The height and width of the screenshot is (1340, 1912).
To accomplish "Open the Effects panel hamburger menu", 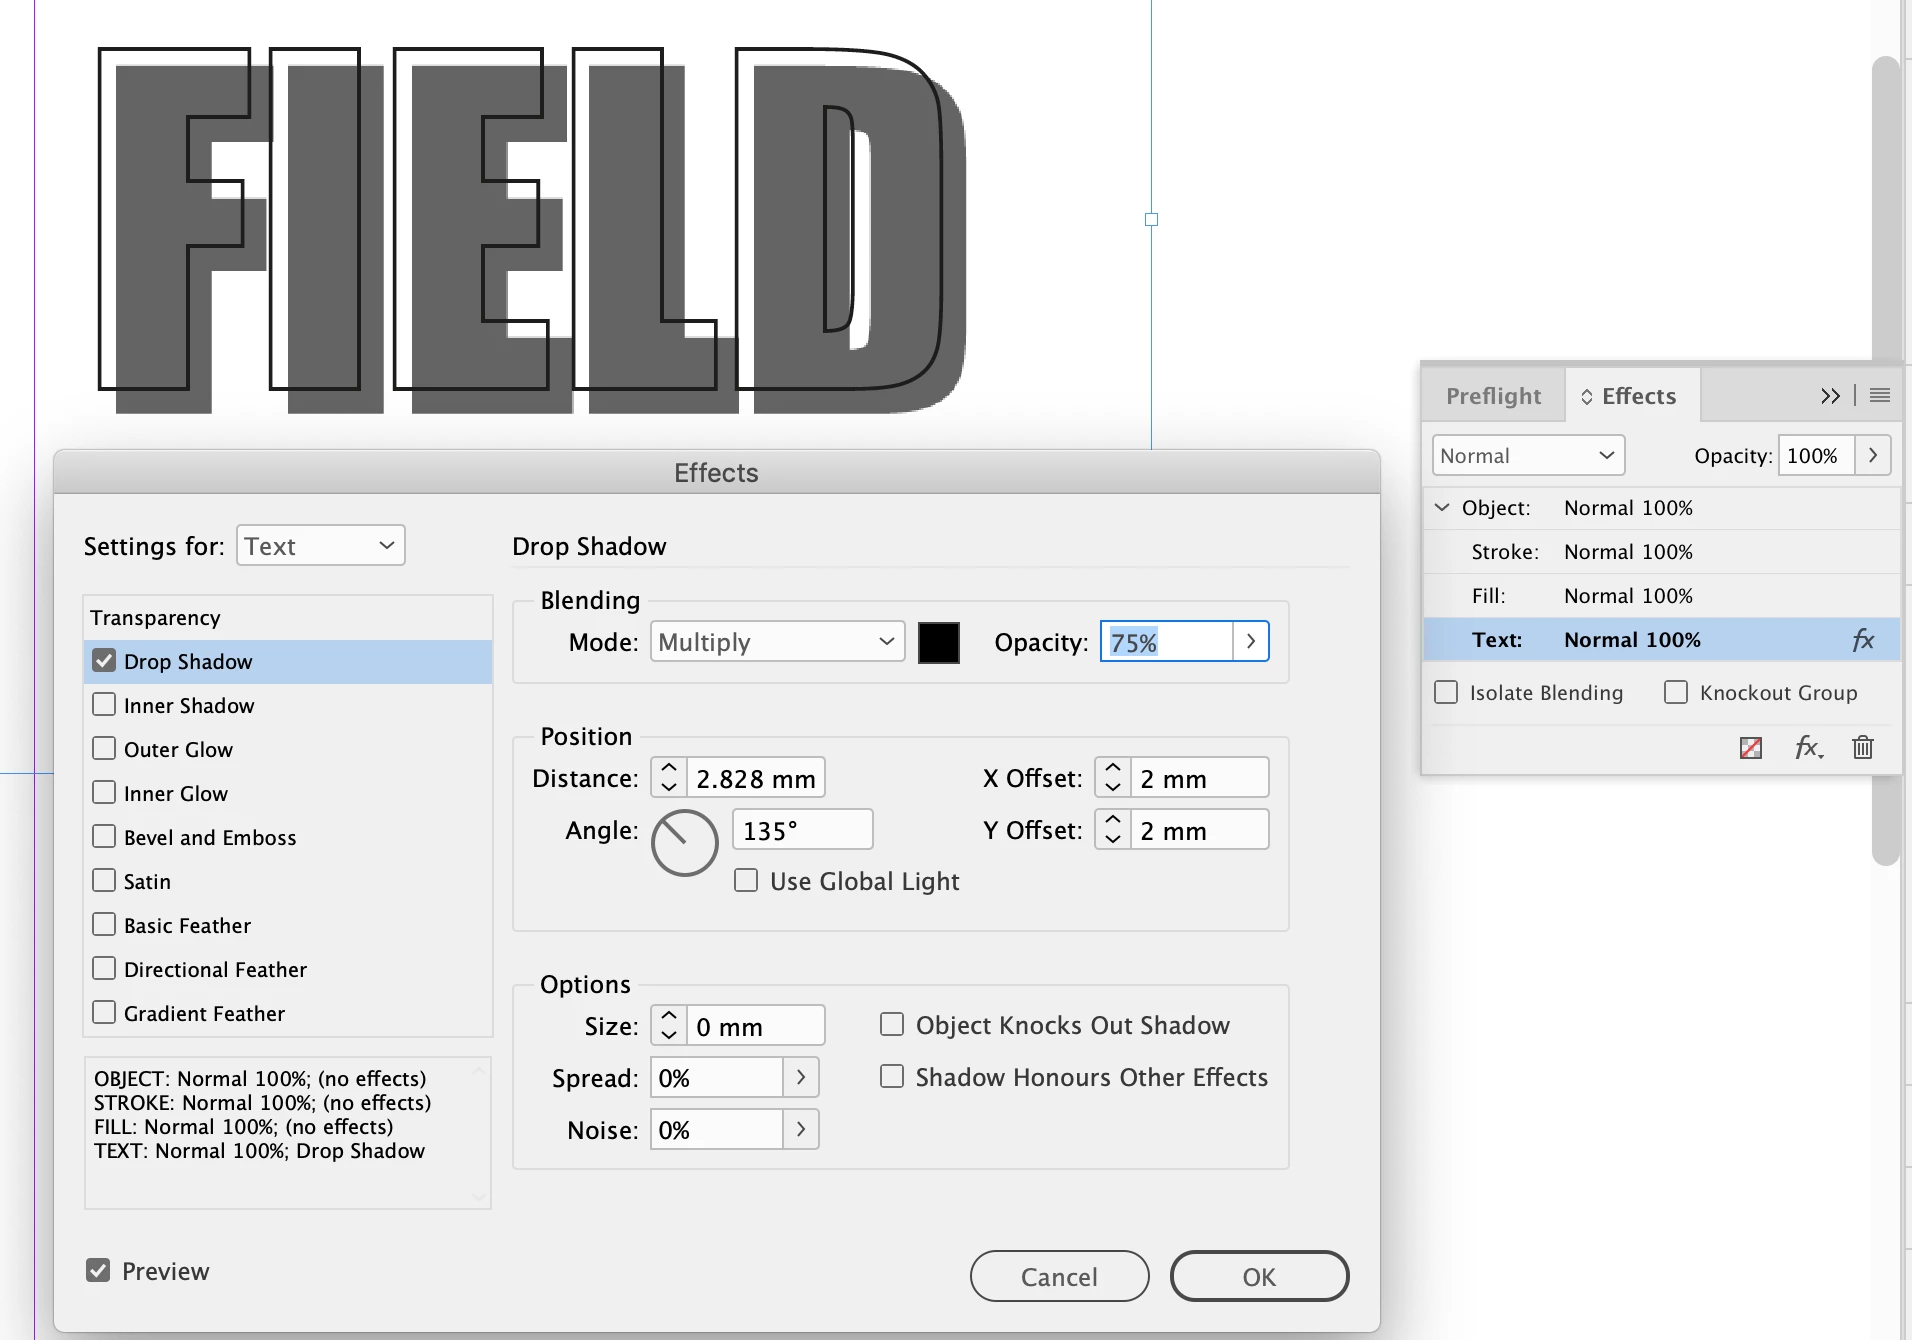I will point(1880,395).
